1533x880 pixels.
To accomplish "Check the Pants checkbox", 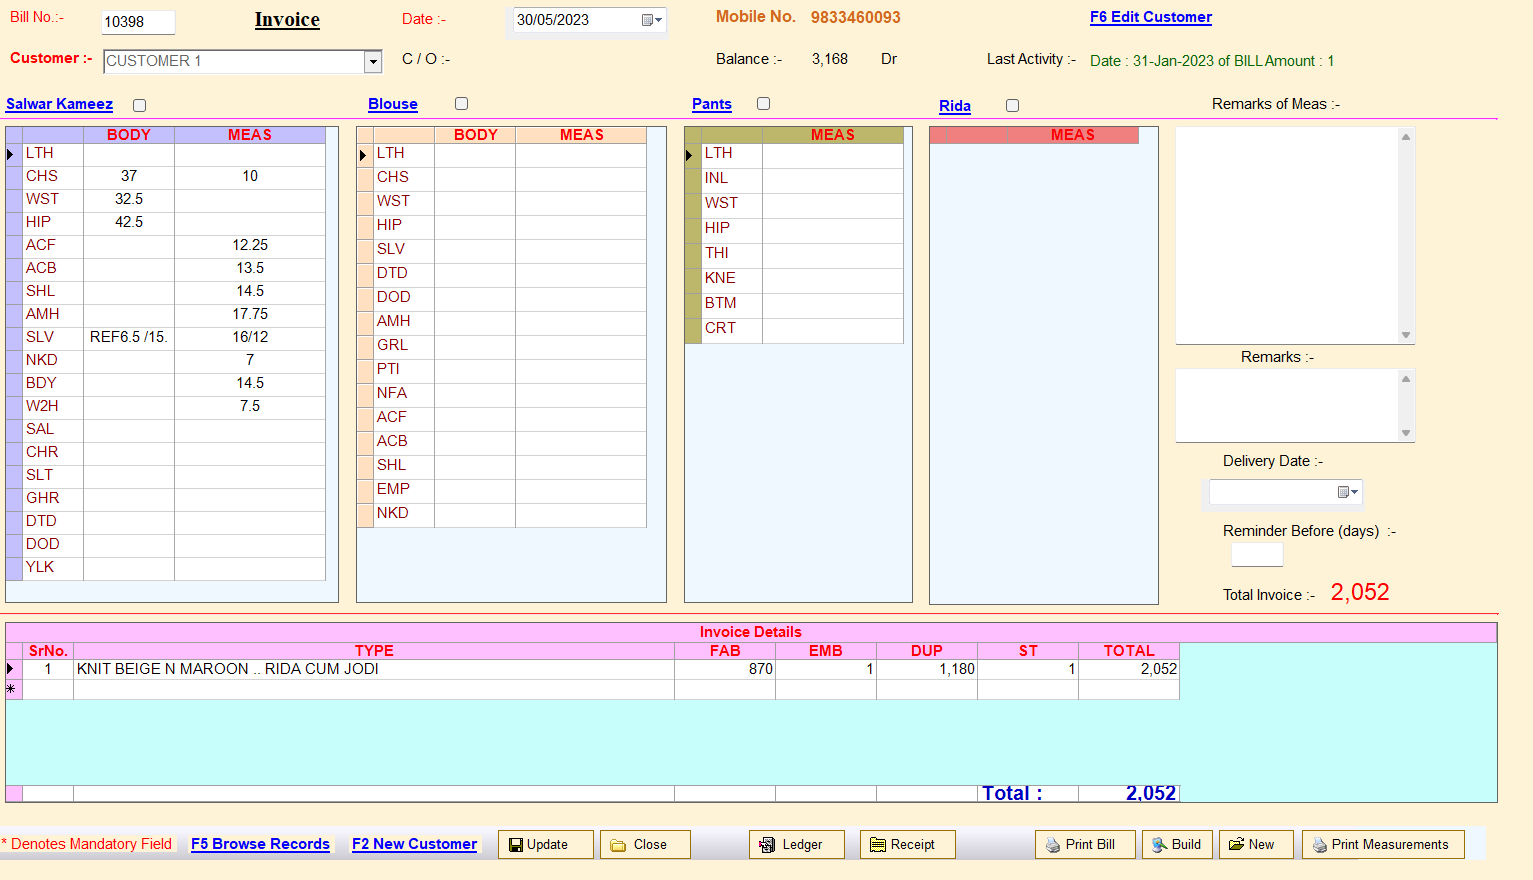I will [763, 103].
